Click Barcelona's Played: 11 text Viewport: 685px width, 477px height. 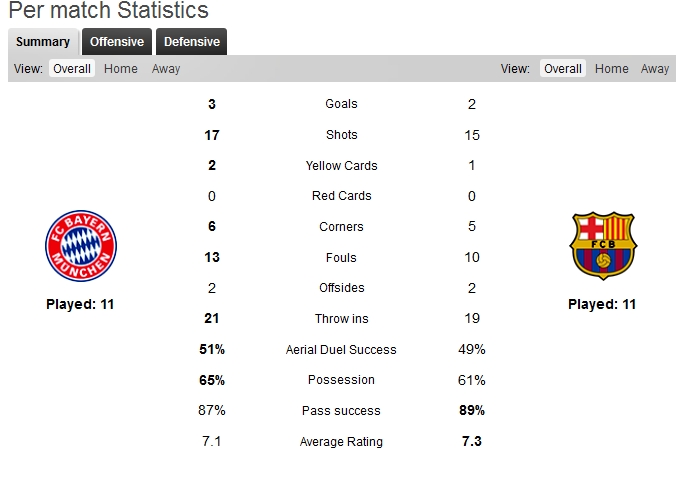tap(602, 304)
